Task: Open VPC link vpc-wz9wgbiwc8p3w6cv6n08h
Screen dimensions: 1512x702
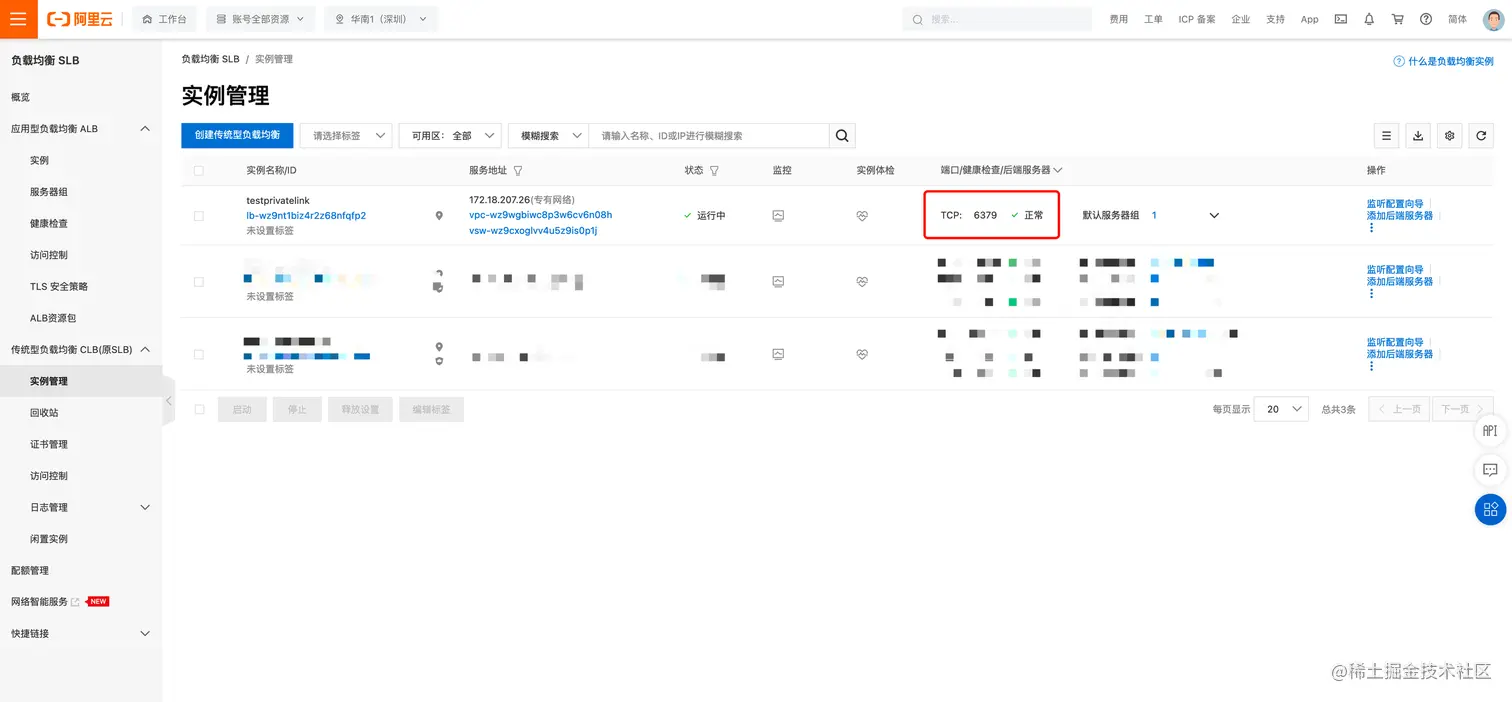Action: (x=540, y=215)
